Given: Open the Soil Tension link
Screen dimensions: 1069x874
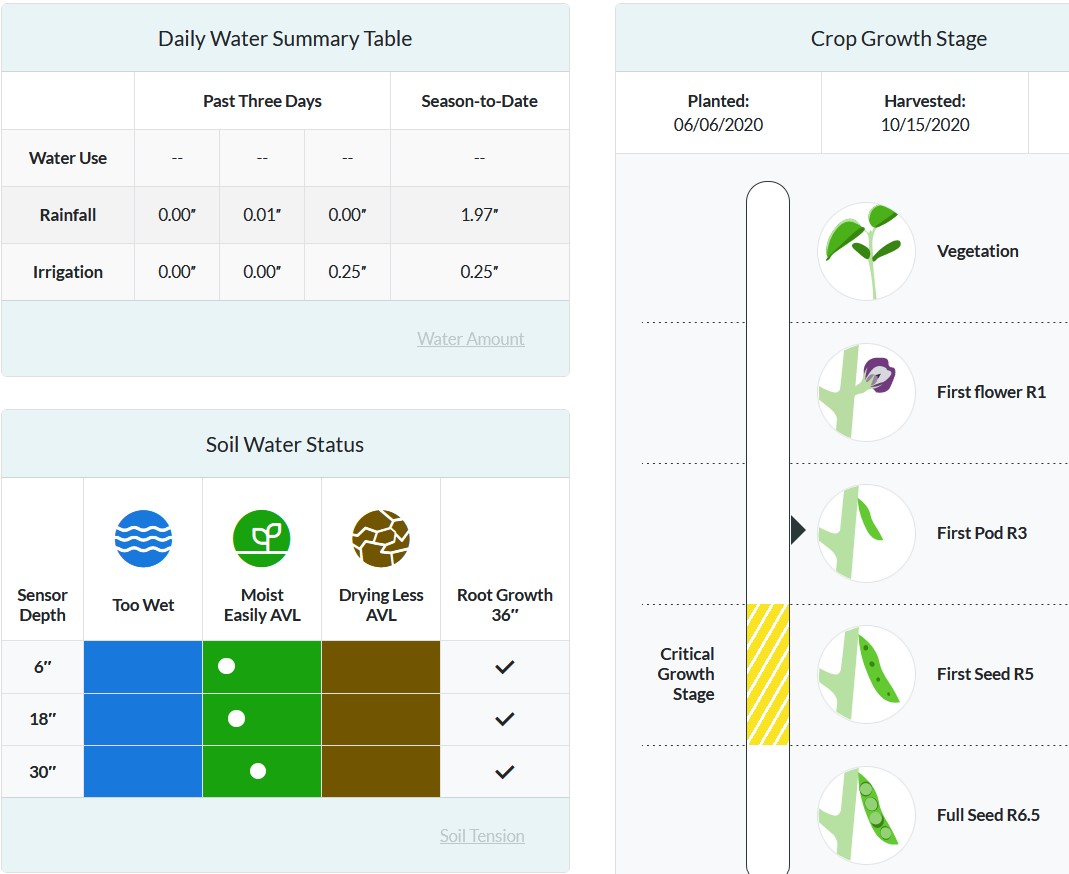Looking at the screenshot, I should 482,836.
